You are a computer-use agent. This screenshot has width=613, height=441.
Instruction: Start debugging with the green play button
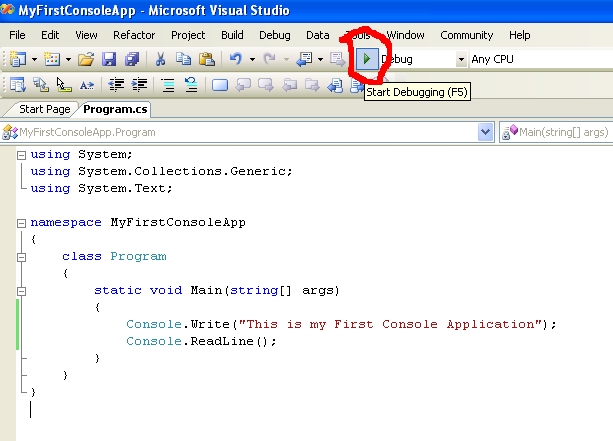pyautogui.click(x=367, y=59)
